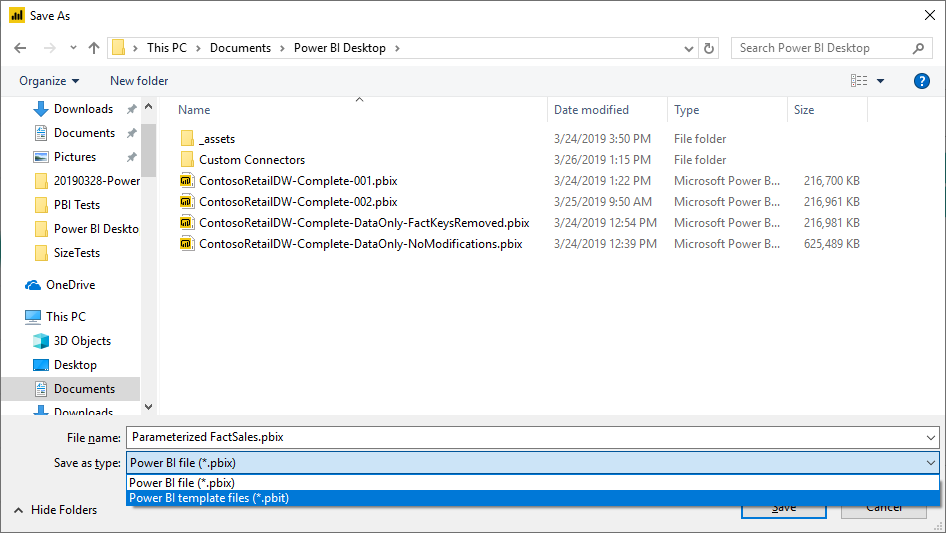Click the Custom Connectors folder icon
This screenshot has height=533, width=946.
click(186, 160)
